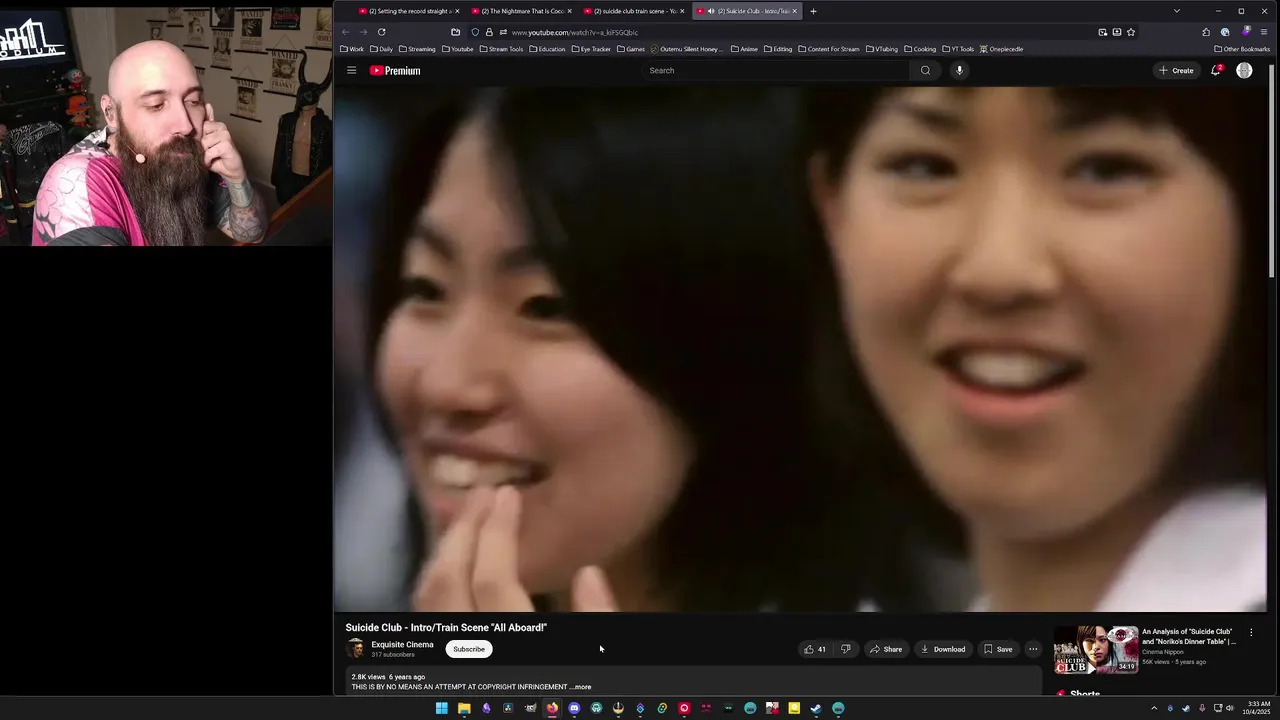Open the Exquisite Cinema channel name link
1280x720 pixels.
click(402, 645)
